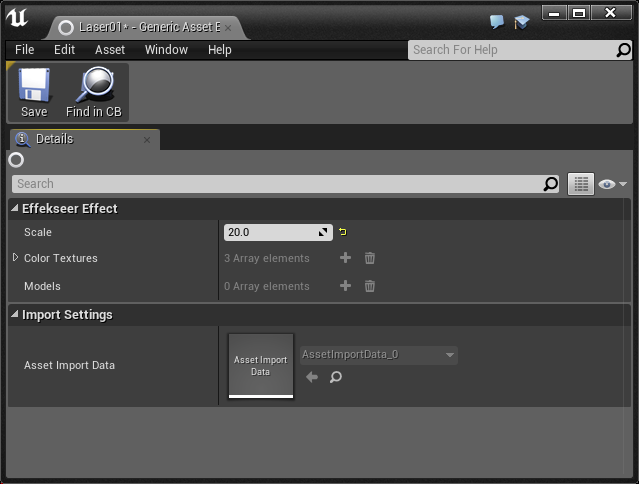Open the tutorials graduation cap icon
This screenshot has width=639, height=484.
521,22
